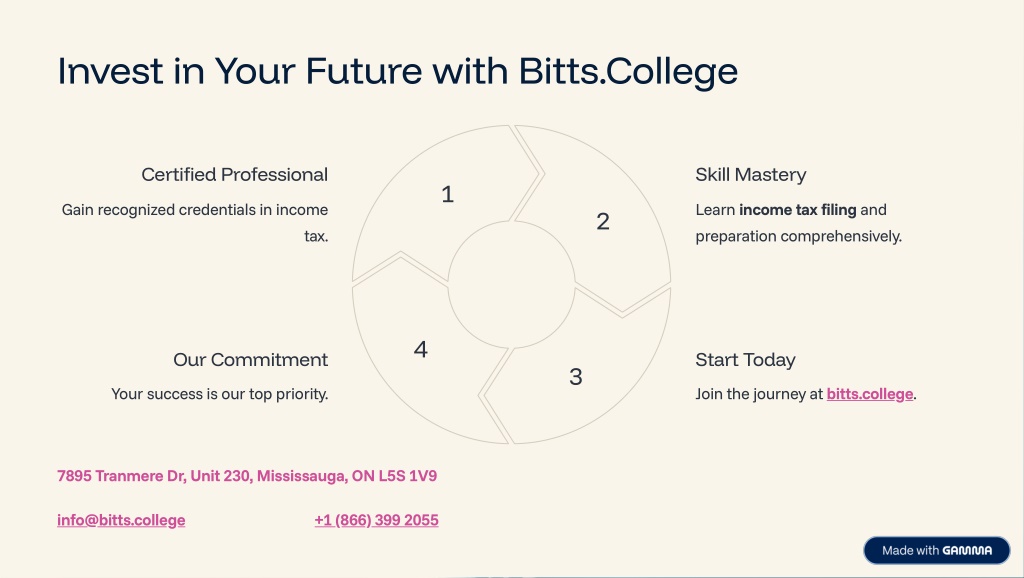
Task: Click the Invest in Your Future title
Action: click(x=398, y=71)
